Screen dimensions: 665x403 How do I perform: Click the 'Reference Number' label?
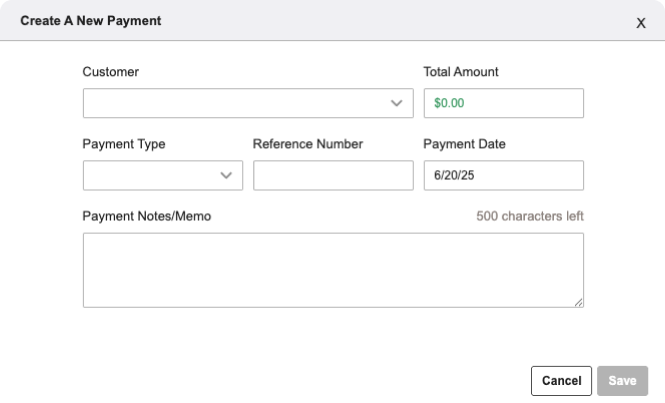[307, 144]
